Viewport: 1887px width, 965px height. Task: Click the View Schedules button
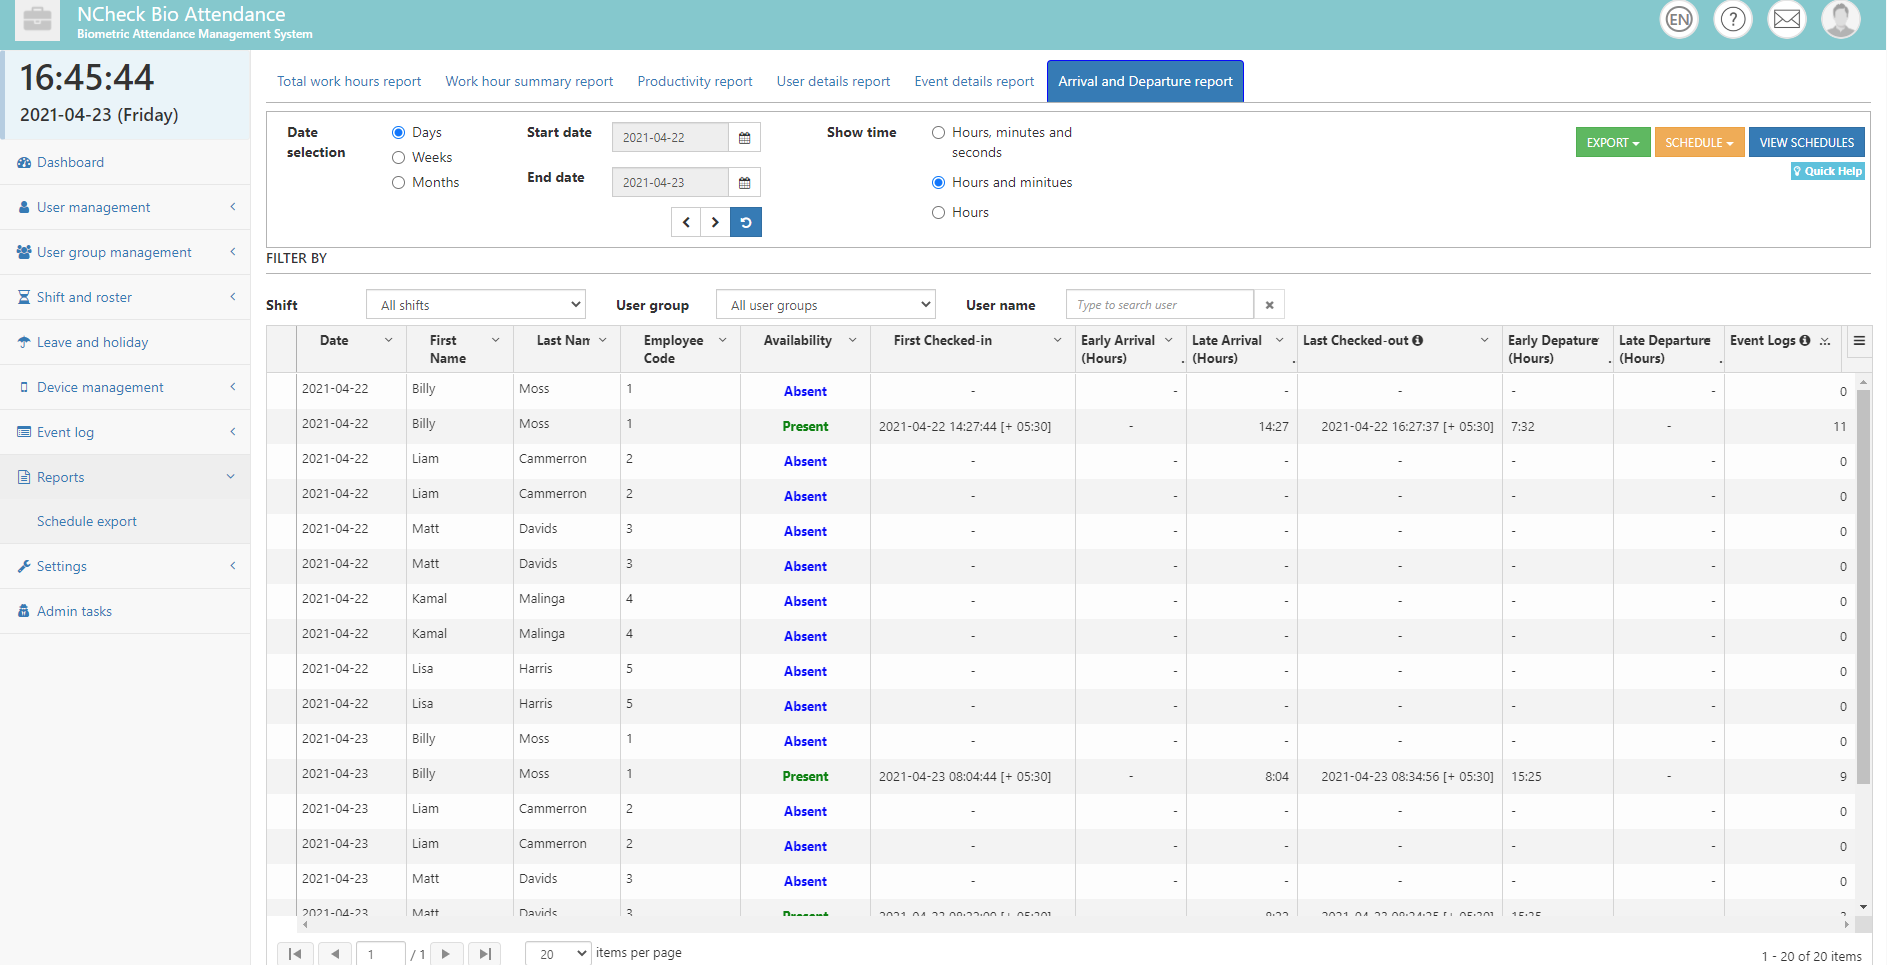[x=1806, y=143]
